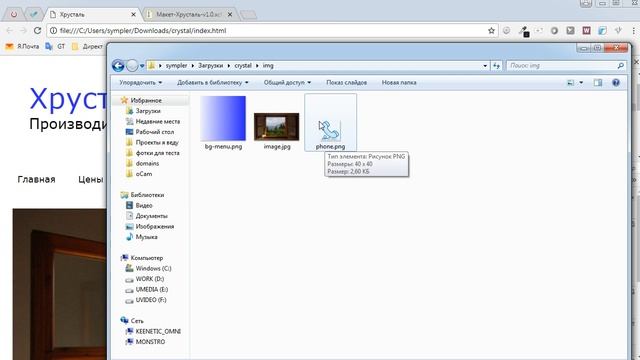The height and width of the screenshot is (360, 640).
Task: Select the phone.png file
Action: pos(330,122)
